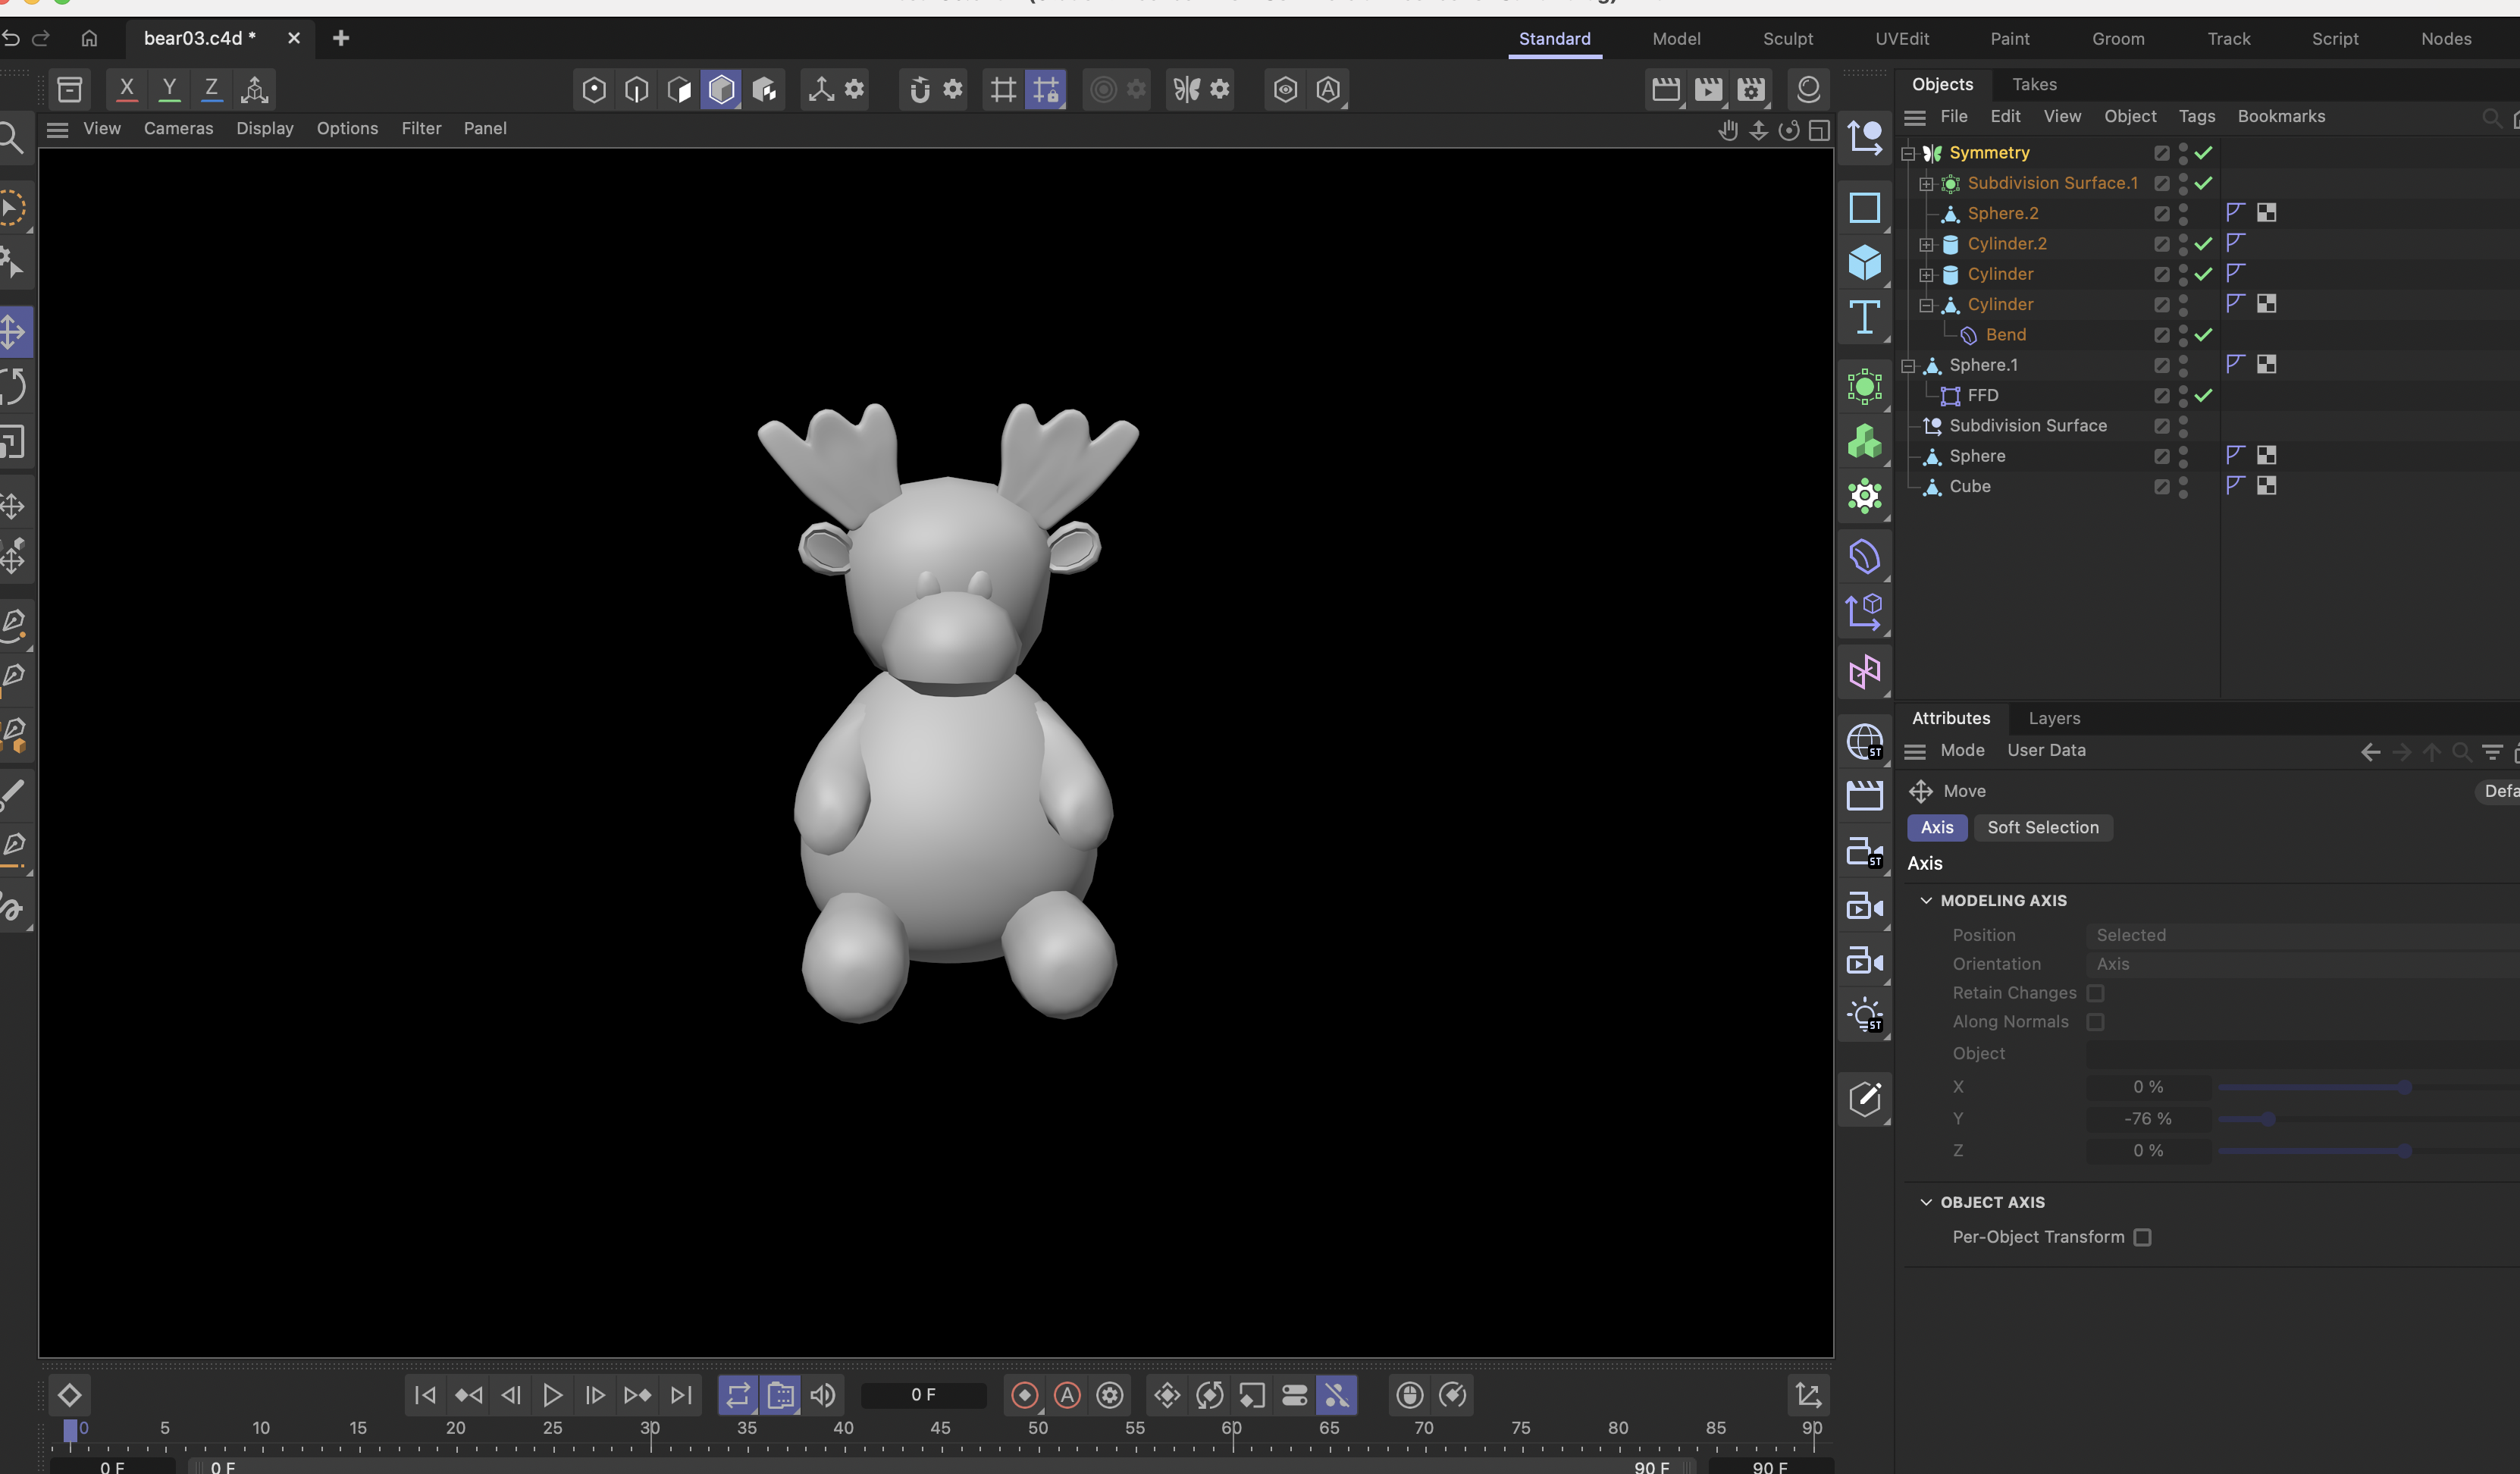The height and width of the screenshot is (1474, 2520).
Task: Click the Soft Selection button
Action: point(2043,827)
